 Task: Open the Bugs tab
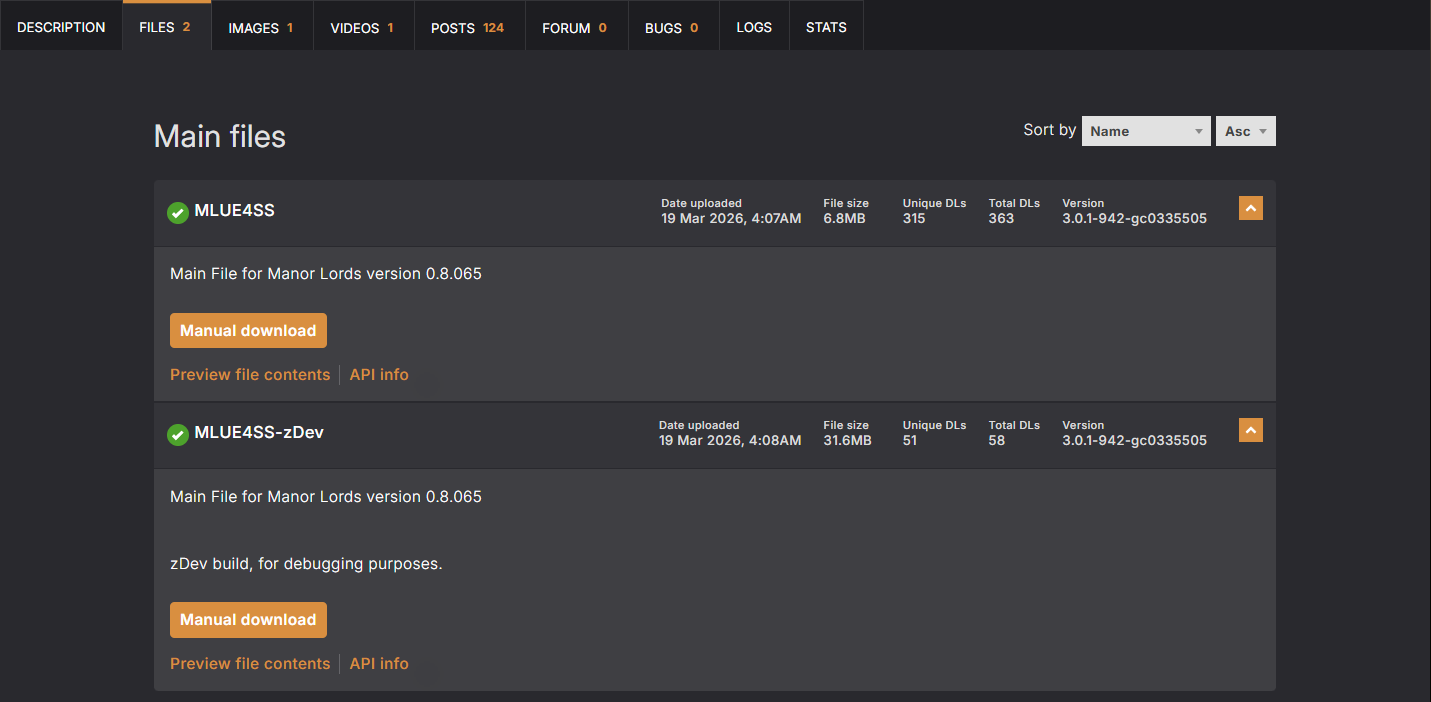pyautogui.click(x=671, y=27)
